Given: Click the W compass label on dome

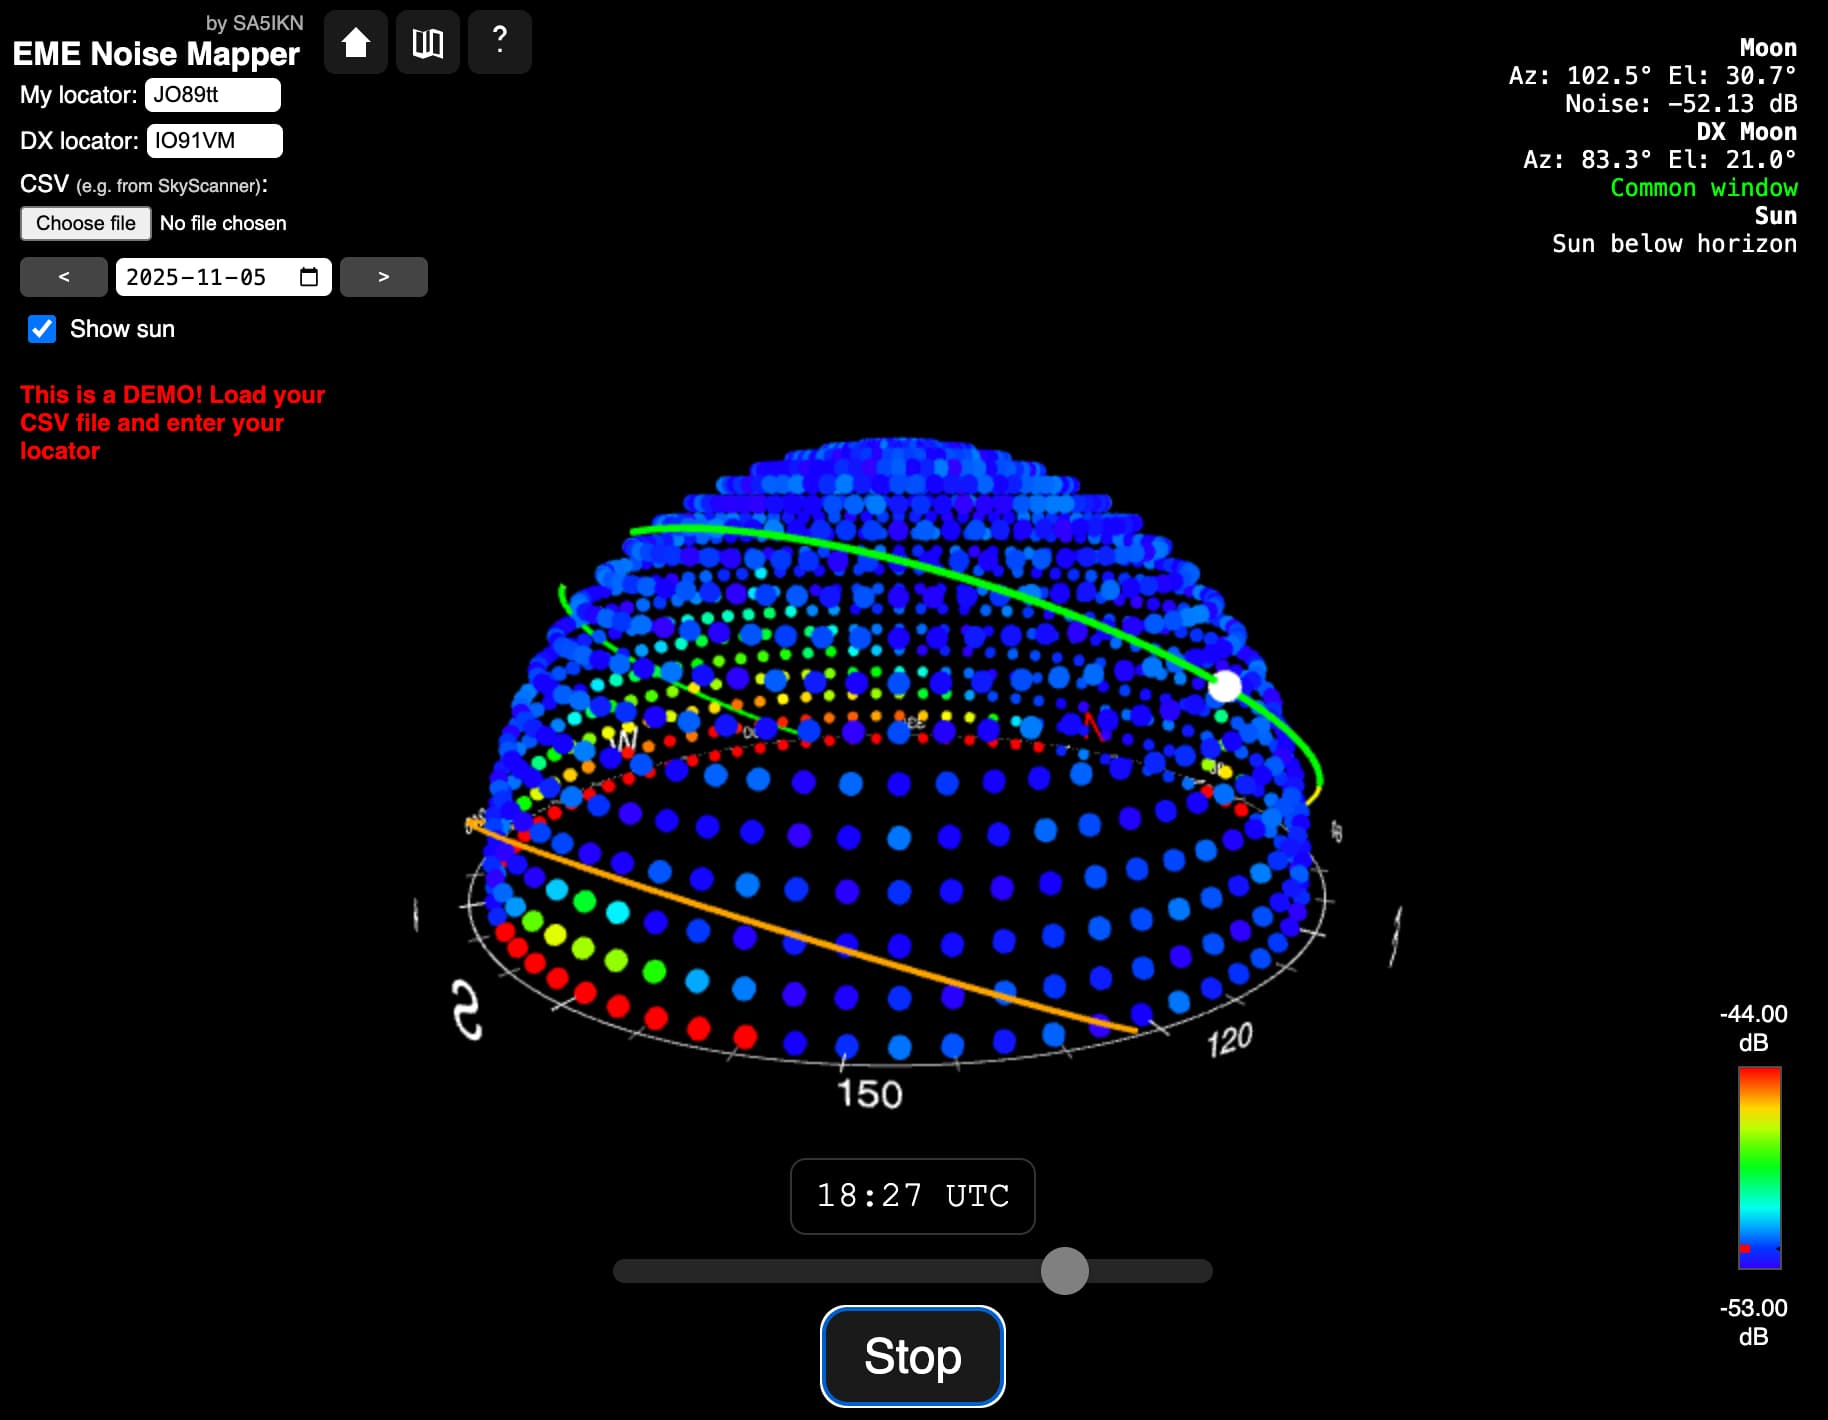Looking at the screenshot, I should click(x=625, y=740).
